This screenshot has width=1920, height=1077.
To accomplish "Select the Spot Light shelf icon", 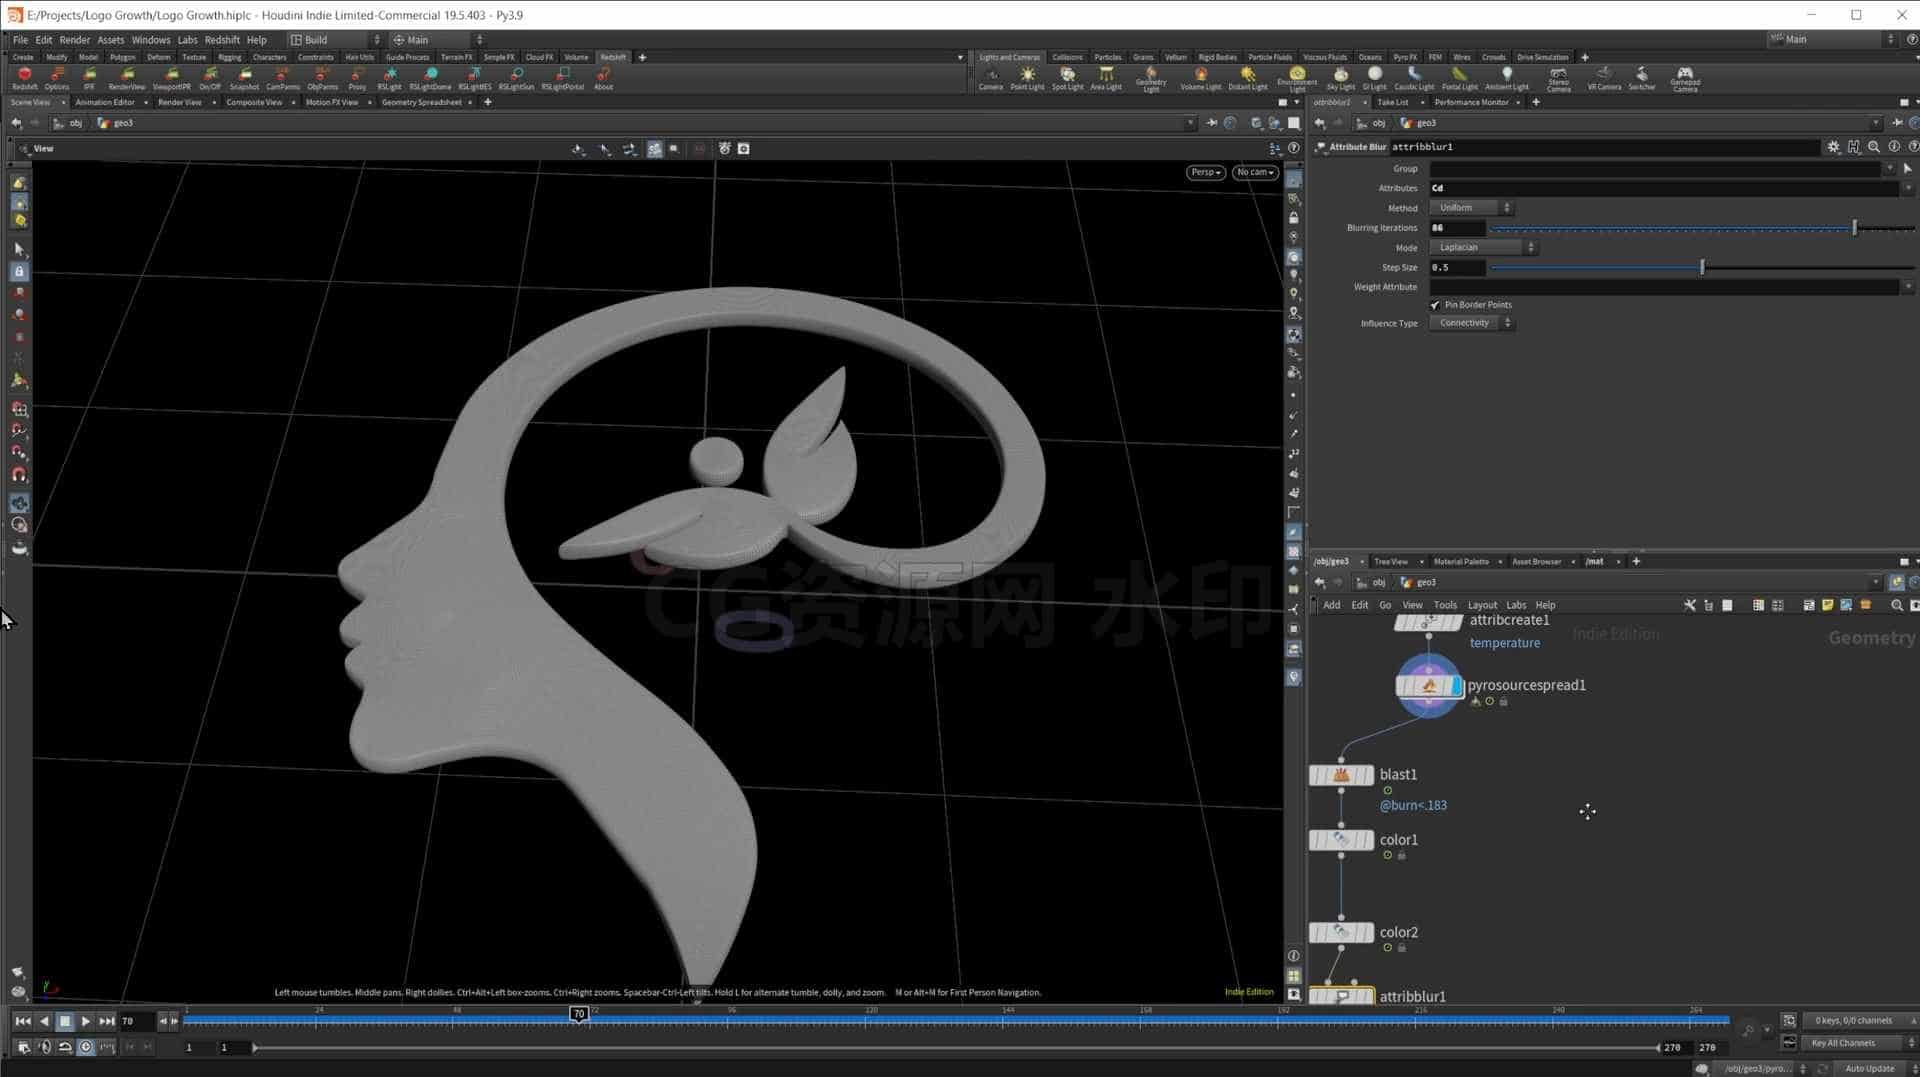I will [x=1067, y=78].
